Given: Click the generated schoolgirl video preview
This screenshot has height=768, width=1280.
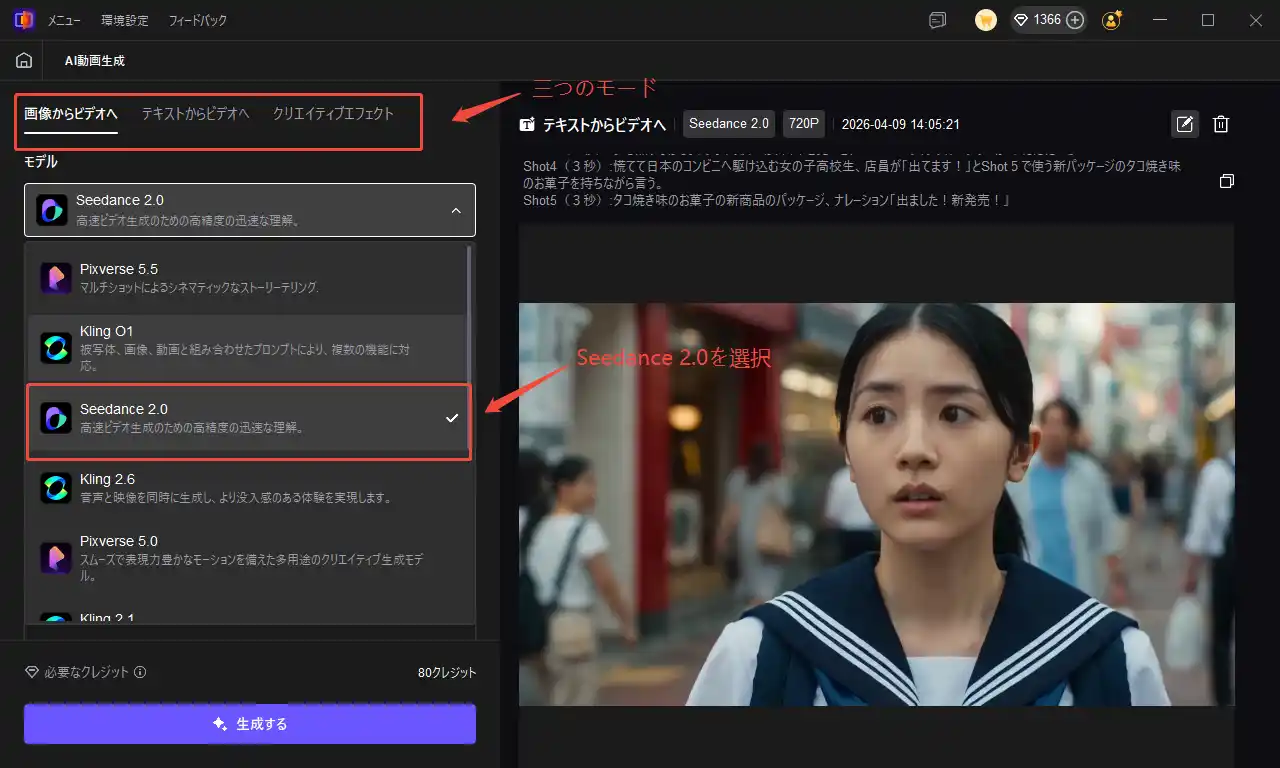Looking at the screenshot, I should pos(876,504).
